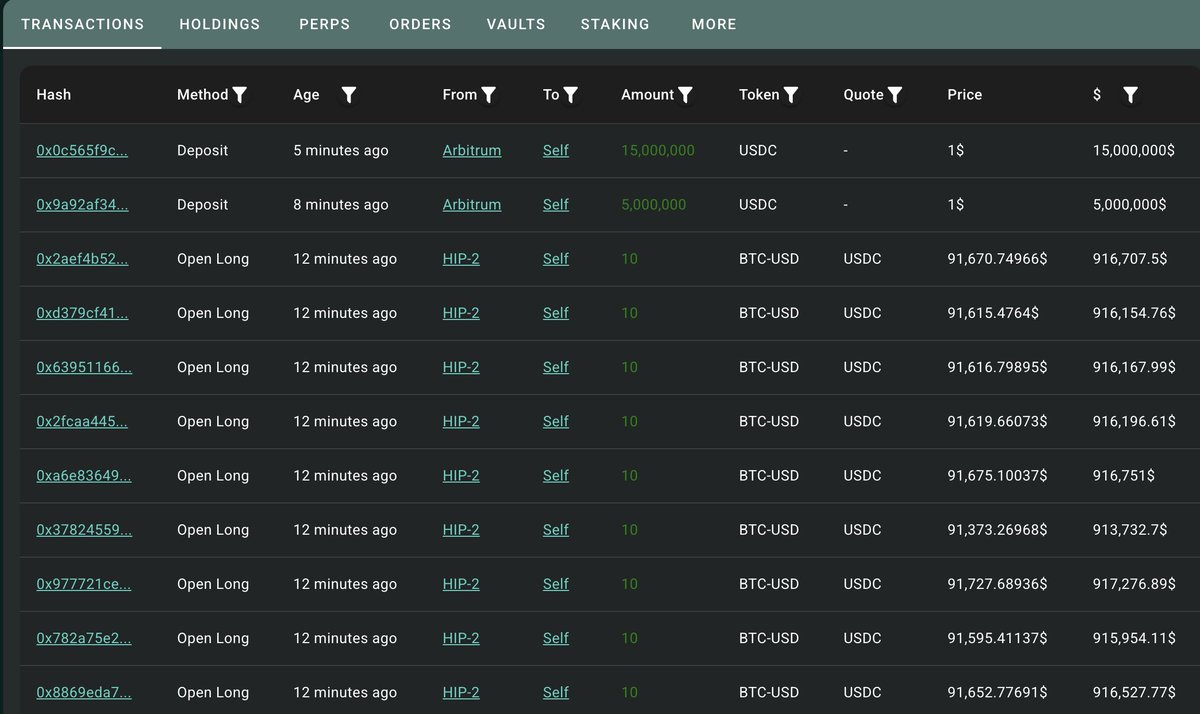Open the VAULTS tab
This screenshot has width=1200, height=714.
pos(516,24)
